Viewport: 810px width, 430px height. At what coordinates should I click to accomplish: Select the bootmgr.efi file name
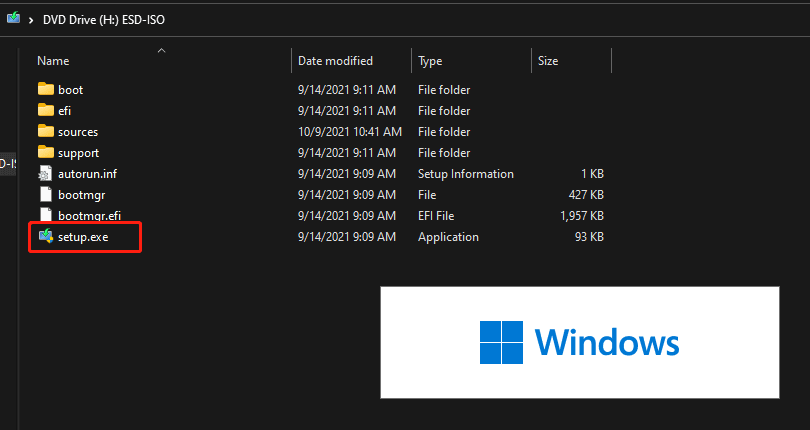pyautogui.click(x=89, y=216)
